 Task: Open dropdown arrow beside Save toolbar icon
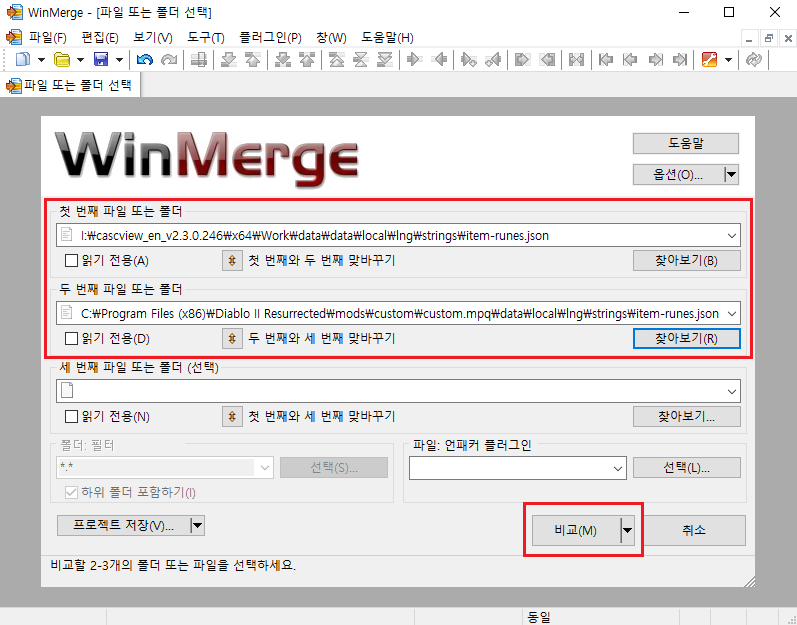click(119, 60)
